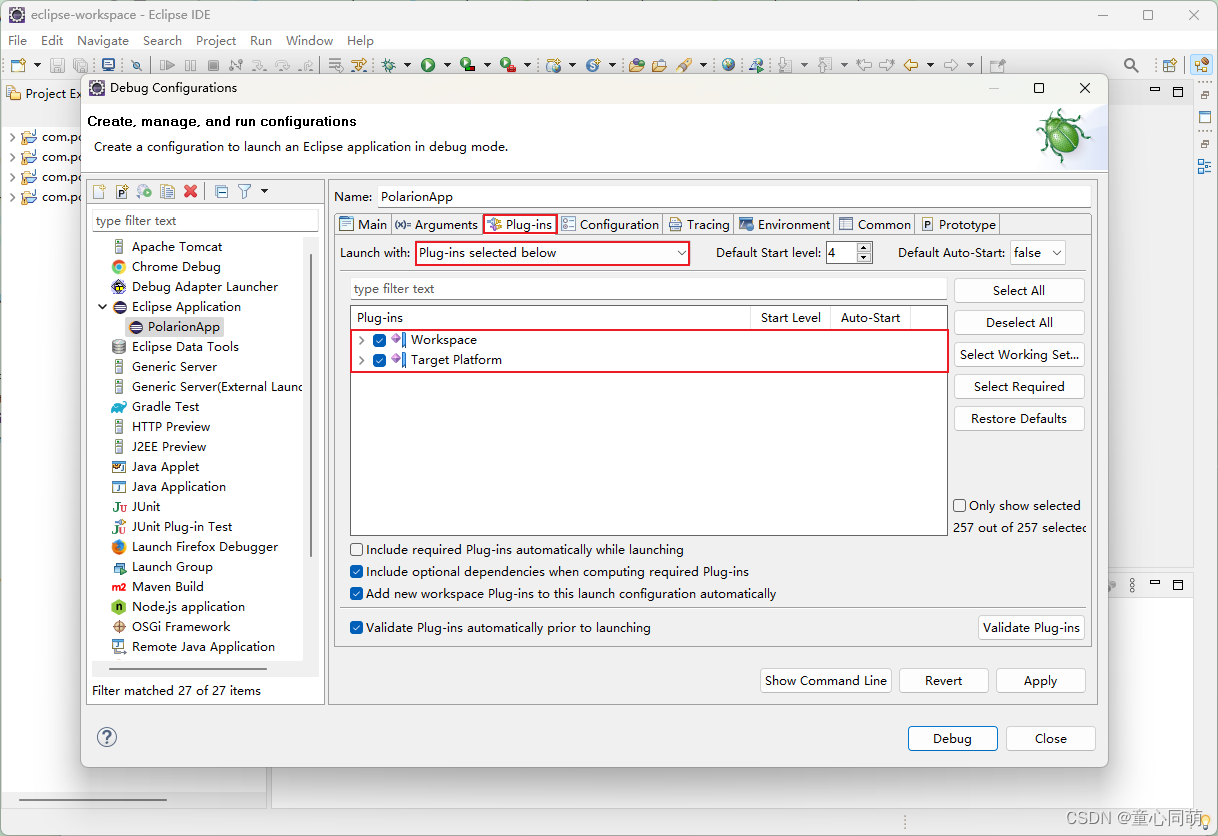The height and width of the screenshot is (836, 1218).
Task: Click the filter launch configurations funnel icon
Action: (244, 191)
